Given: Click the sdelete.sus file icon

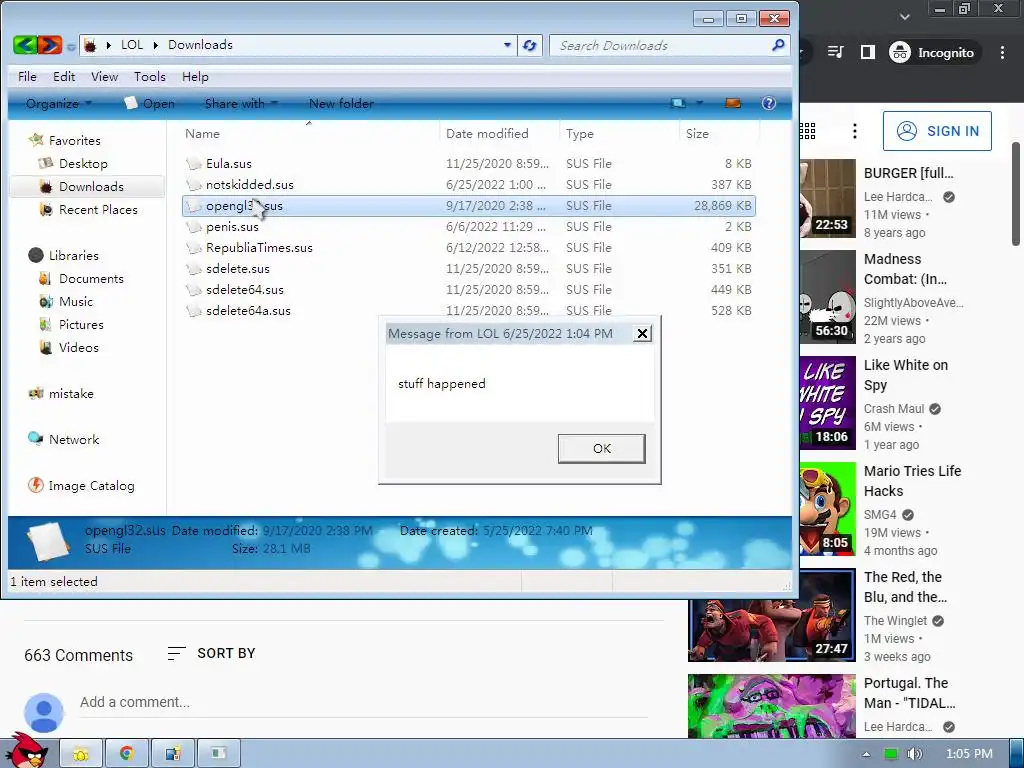Looking at the screenshot, I should click(194, 269).
